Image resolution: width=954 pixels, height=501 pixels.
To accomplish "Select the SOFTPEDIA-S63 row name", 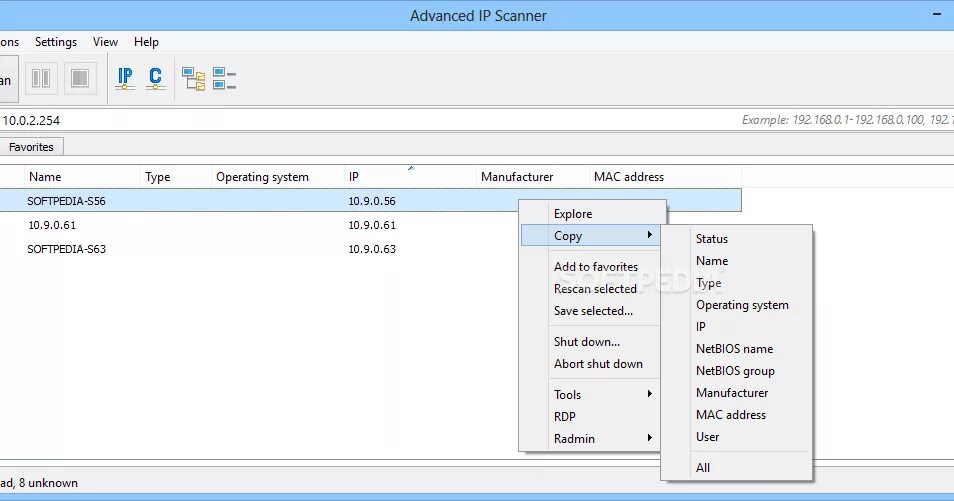I will 66,248.
